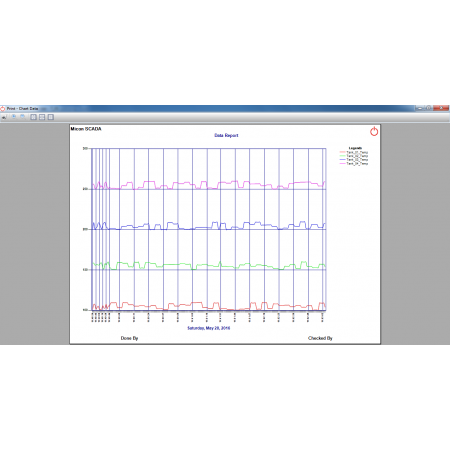
Task: Click the green Tank_02_Temp legend entry
Action: click(x=354, y=156)
